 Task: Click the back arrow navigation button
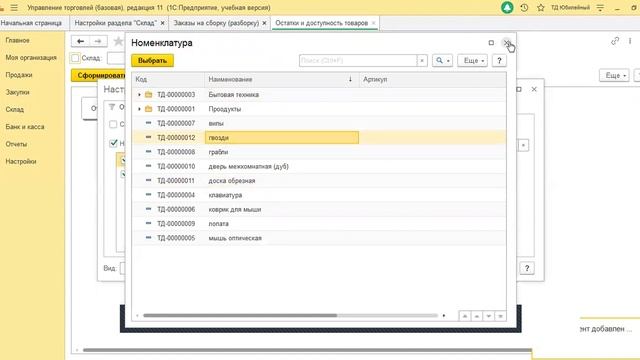coord(80,41)
